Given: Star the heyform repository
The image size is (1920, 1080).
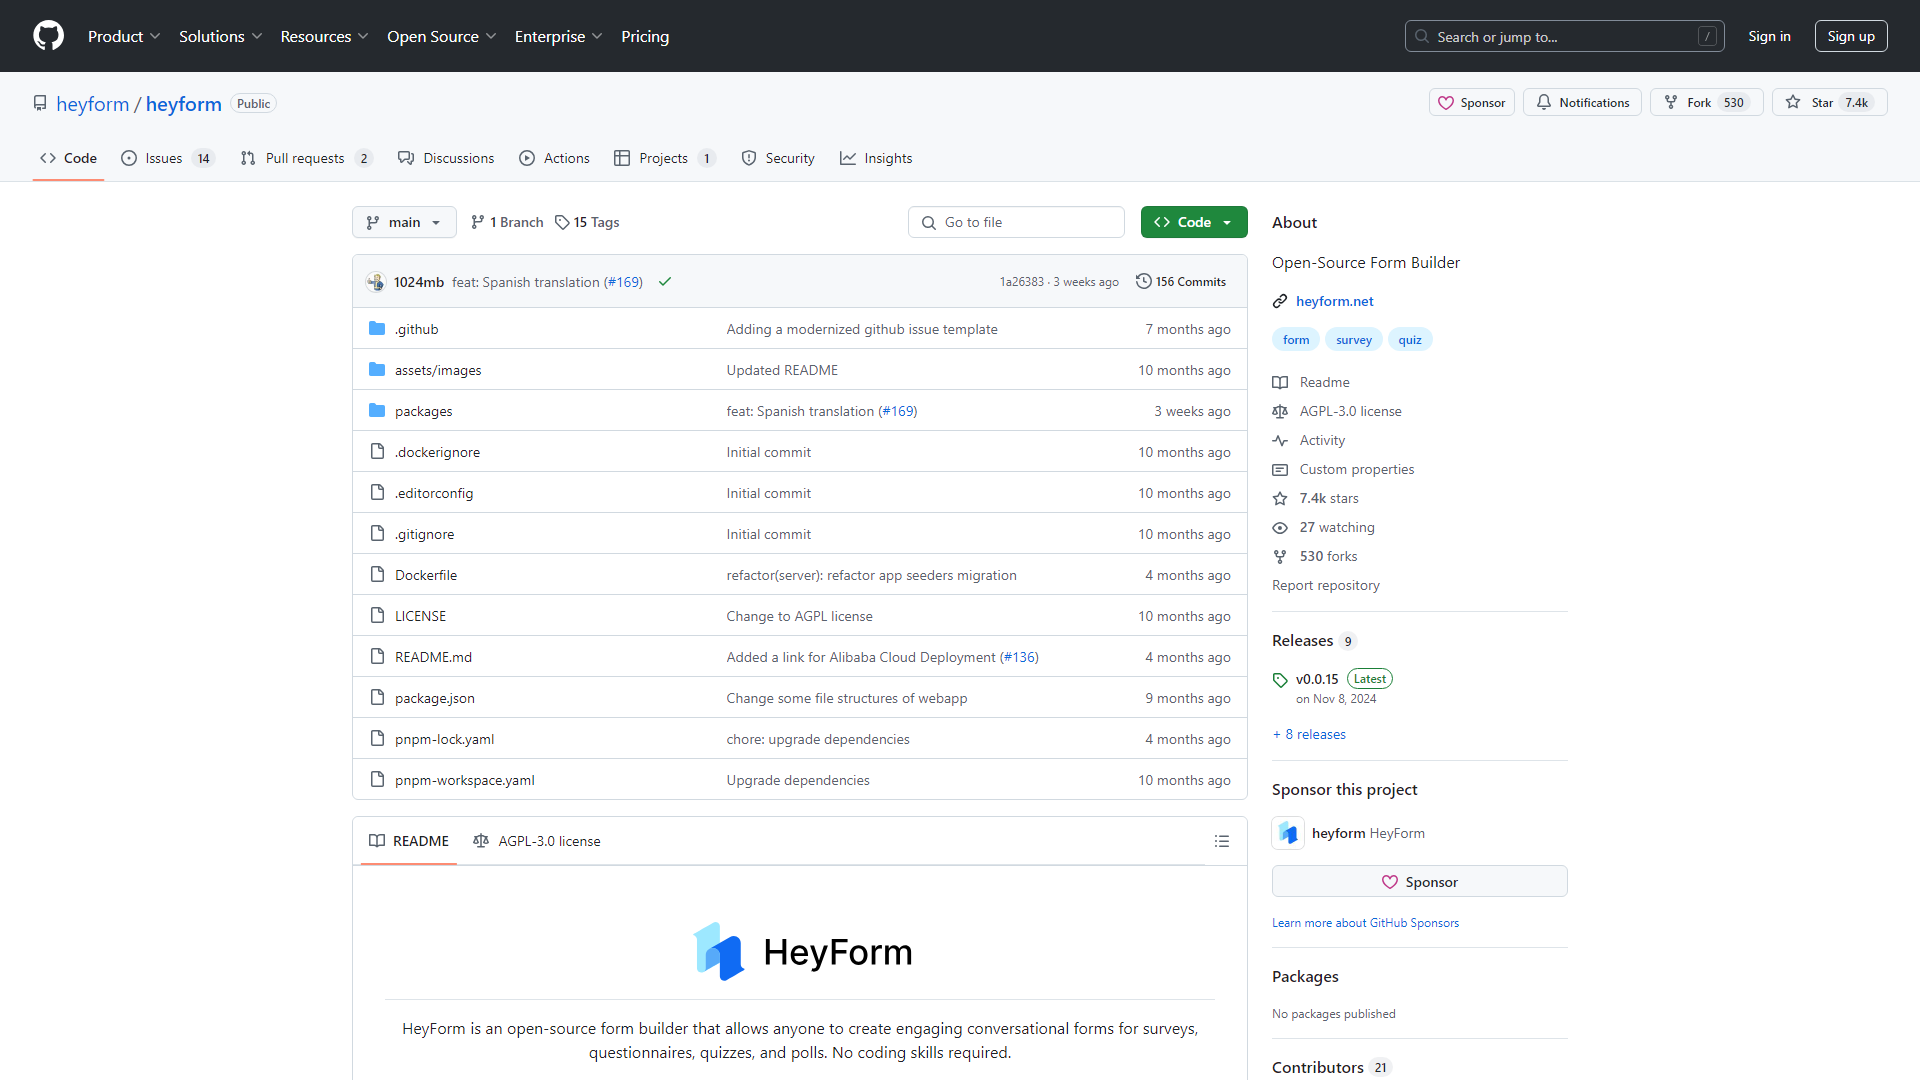Looking at the screenshot, I should tap(1829, 102).
